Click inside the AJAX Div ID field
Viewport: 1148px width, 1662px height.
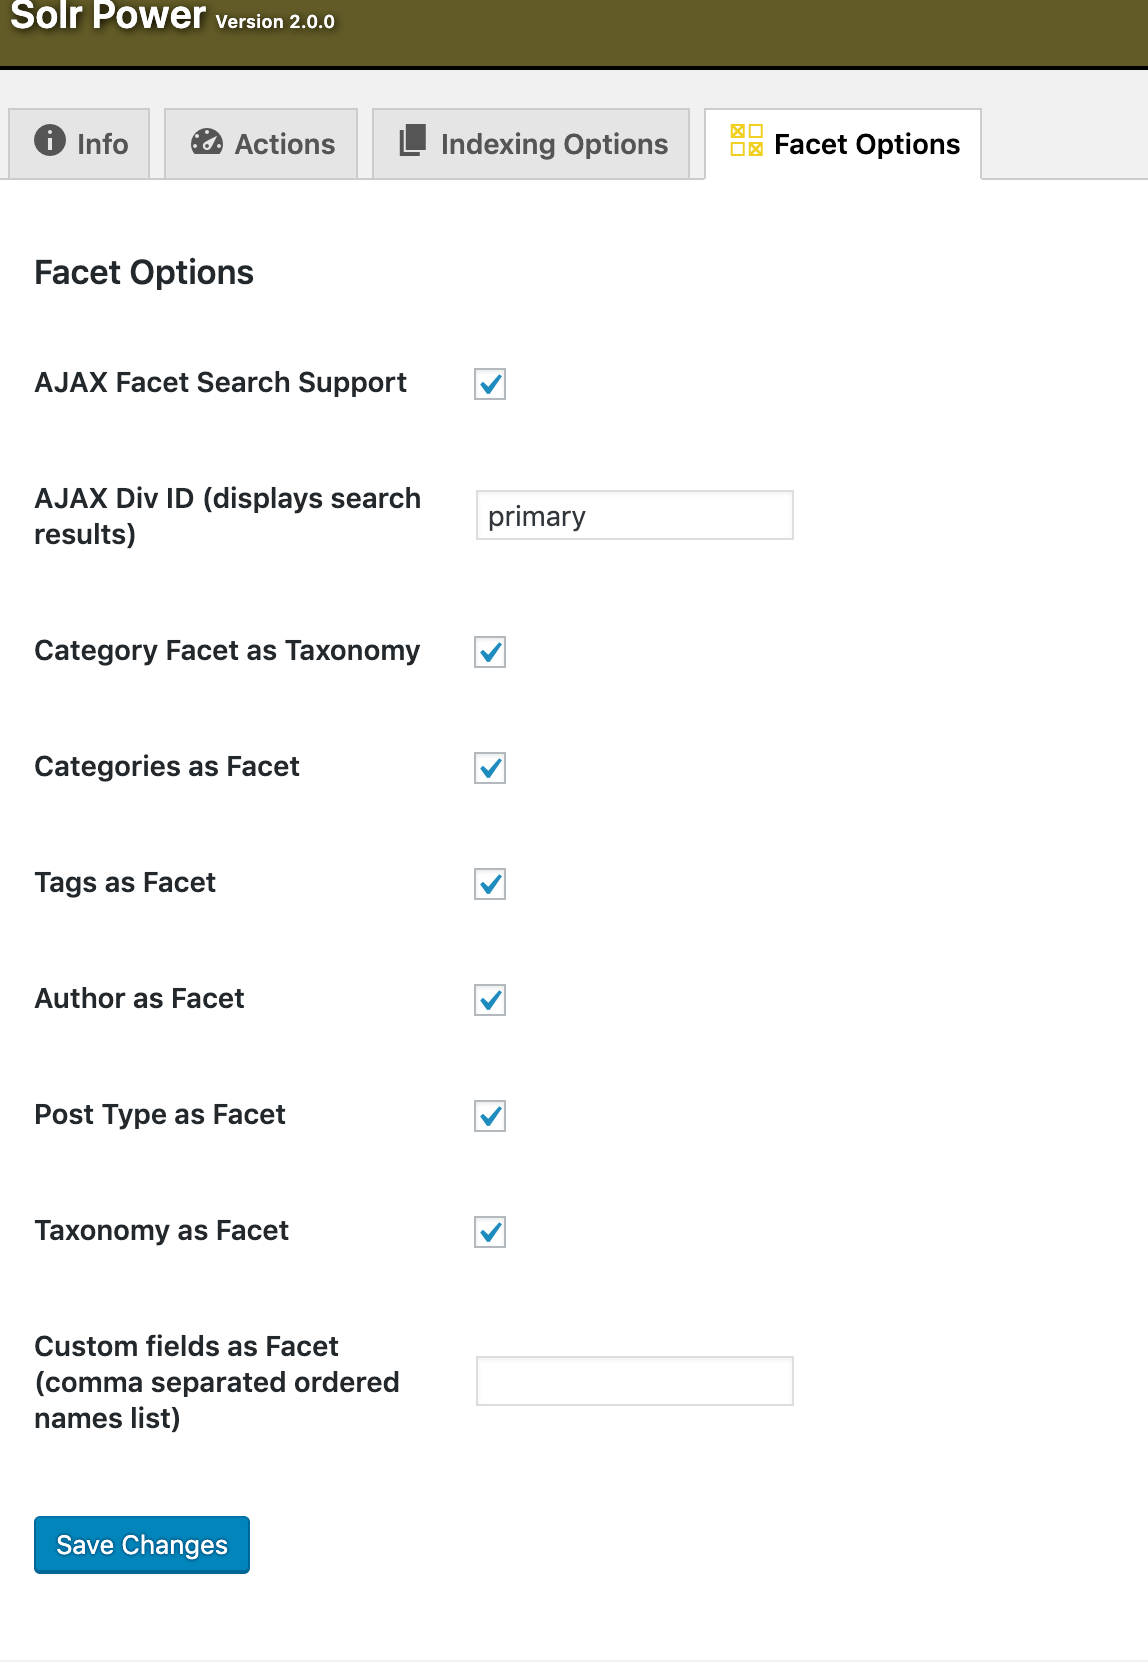(634, 515)
